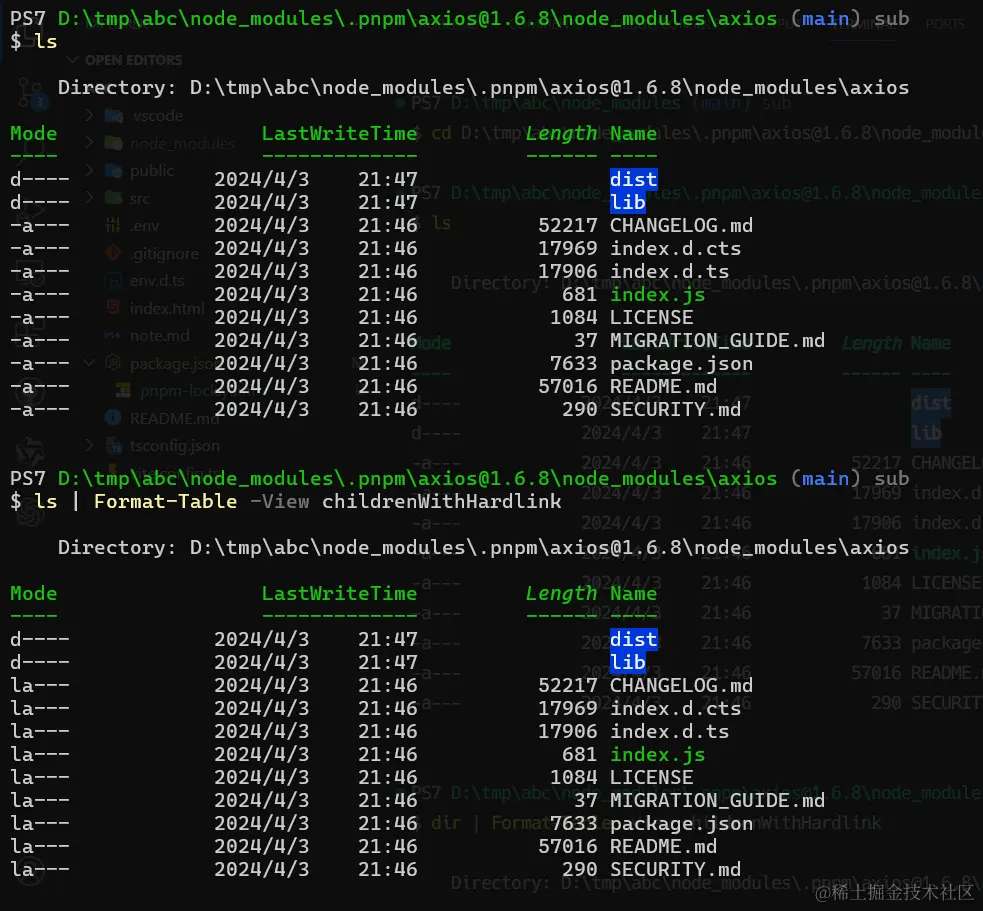
Task: Click 'SECURITY.md' in the Format-Table listing
Action: click(675, 869)
